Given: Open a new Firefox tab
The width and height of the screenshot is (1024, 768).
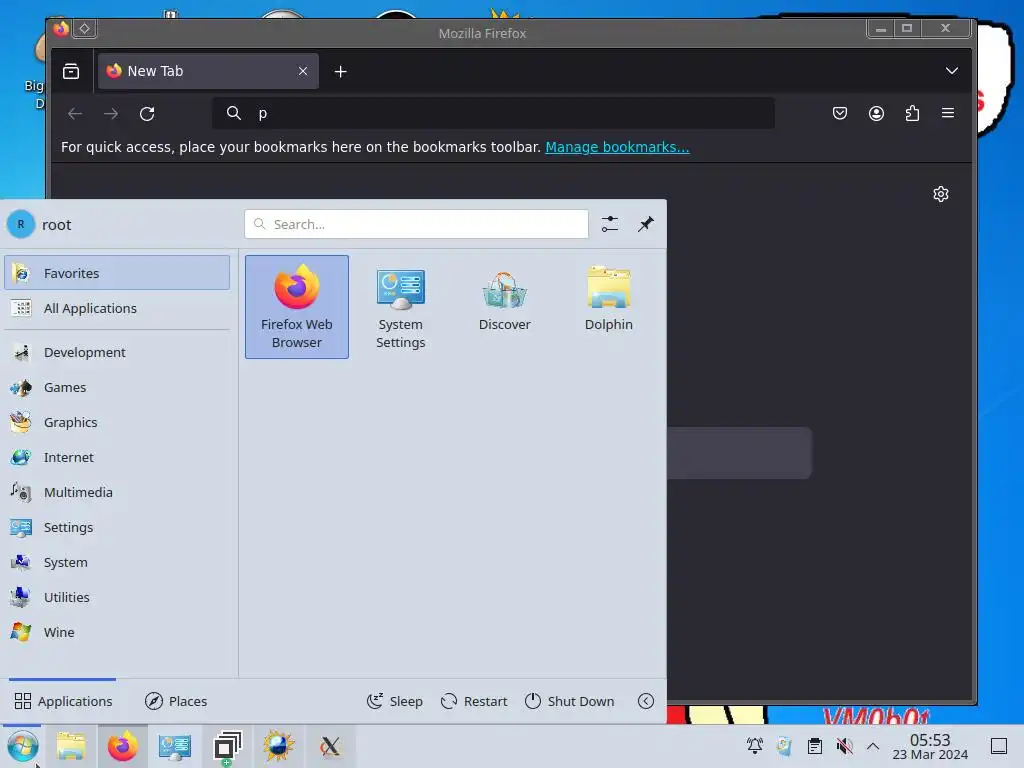Looking at the screenshot, I should click(x=340, y=72).
